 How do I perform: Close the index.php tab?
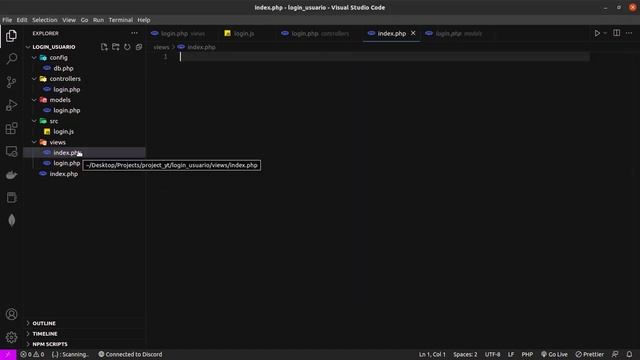413,33
